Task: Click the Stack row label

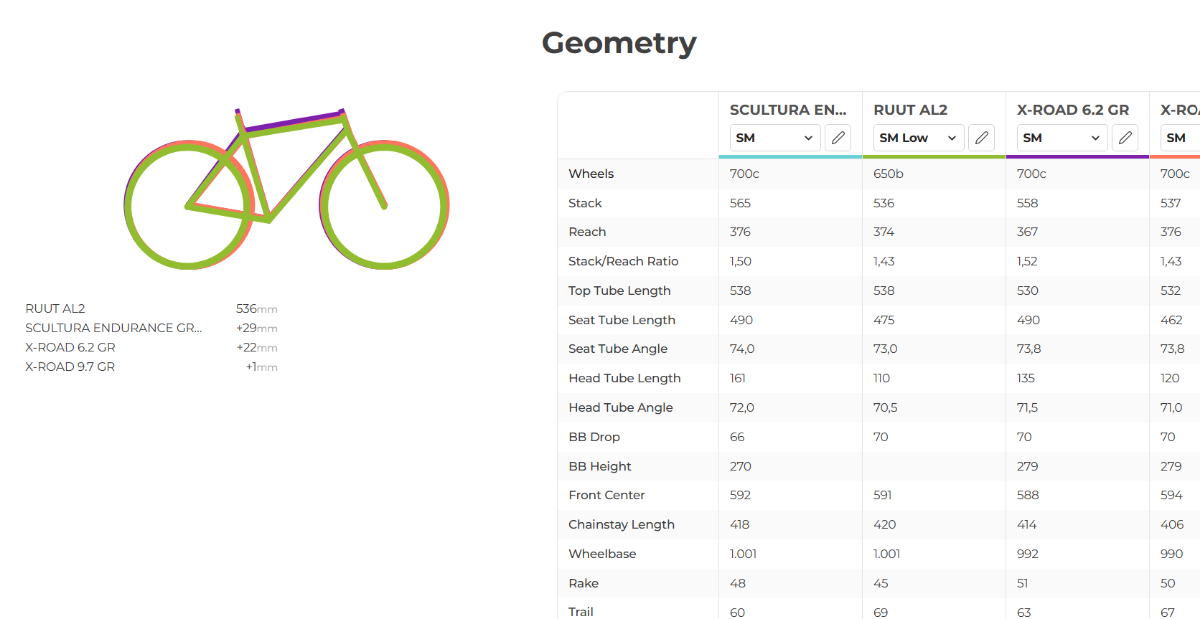Action: [x=585, y=203]
